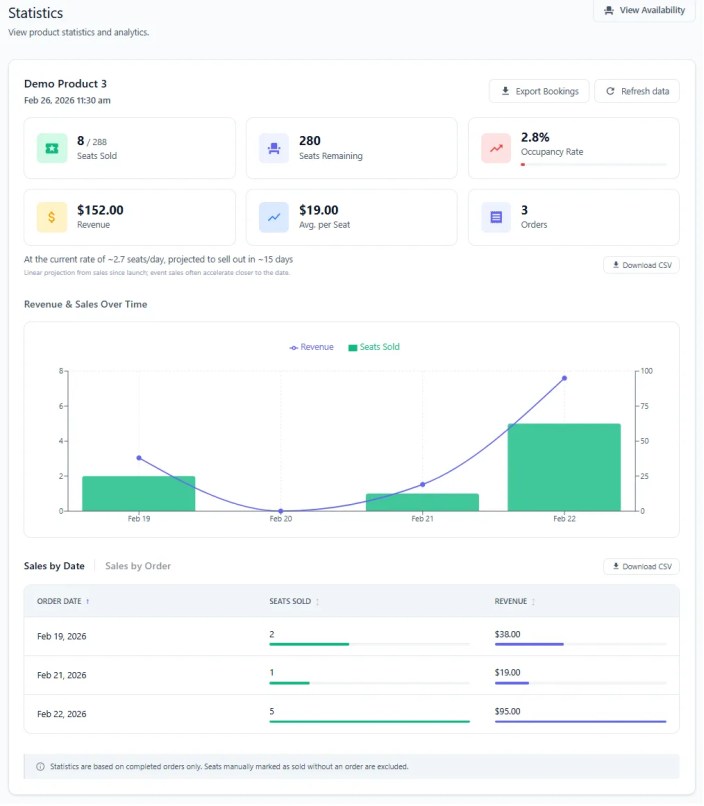Click the Feb 22, 2026 row date
The image size is (704, 806).
click(62, 714)
